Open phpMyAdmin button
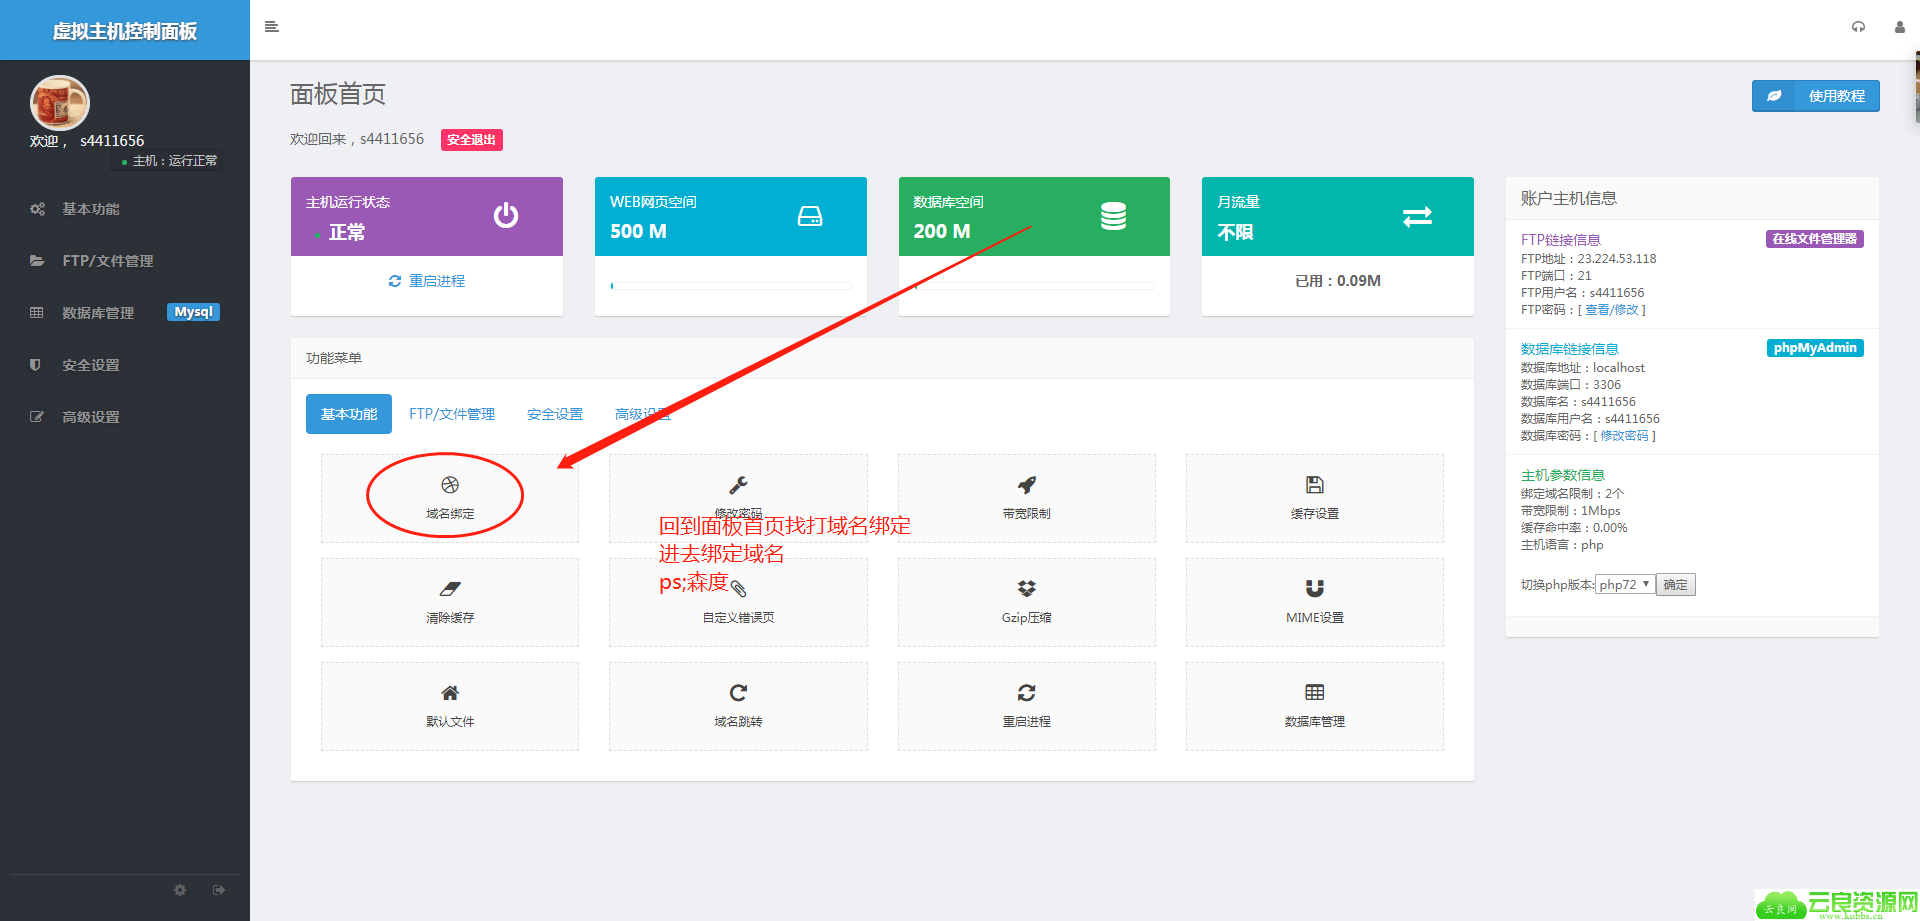The height and width of the screenshot is (921, 1920). [x=1815, y=348]
